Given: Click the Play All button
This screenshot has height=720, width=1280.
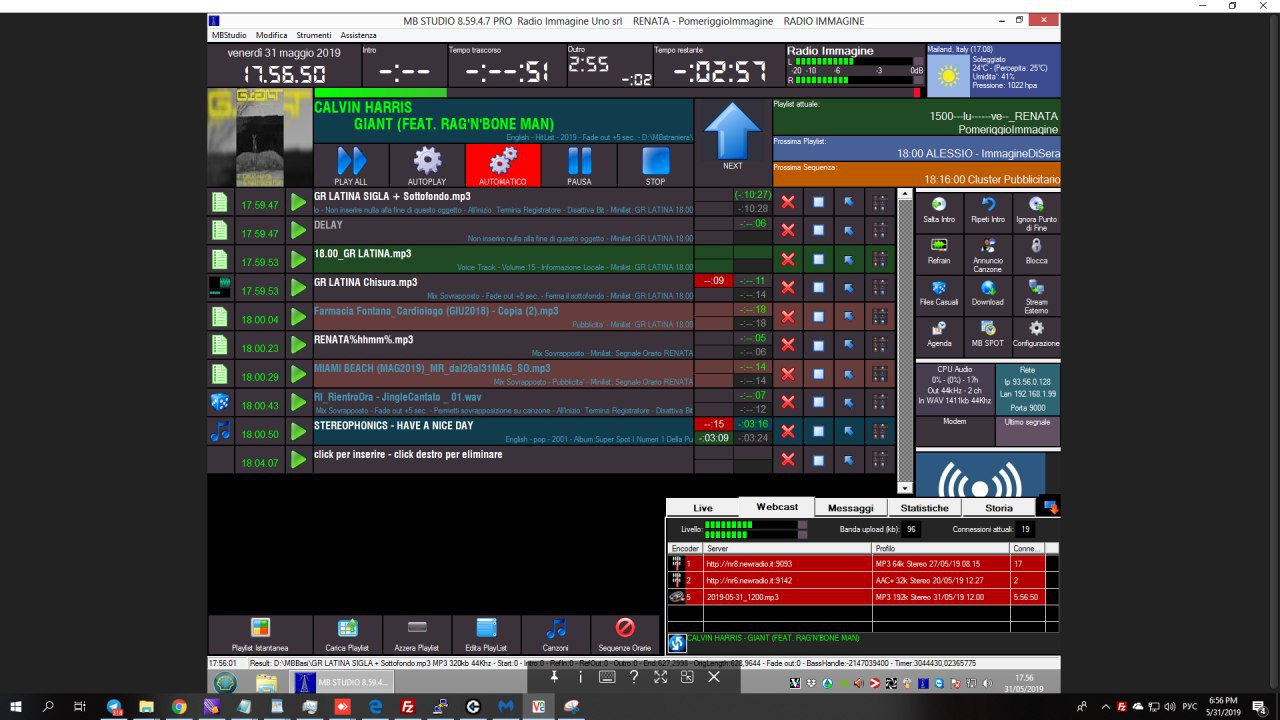Looking at the screenshot, I should click(351, 165).
